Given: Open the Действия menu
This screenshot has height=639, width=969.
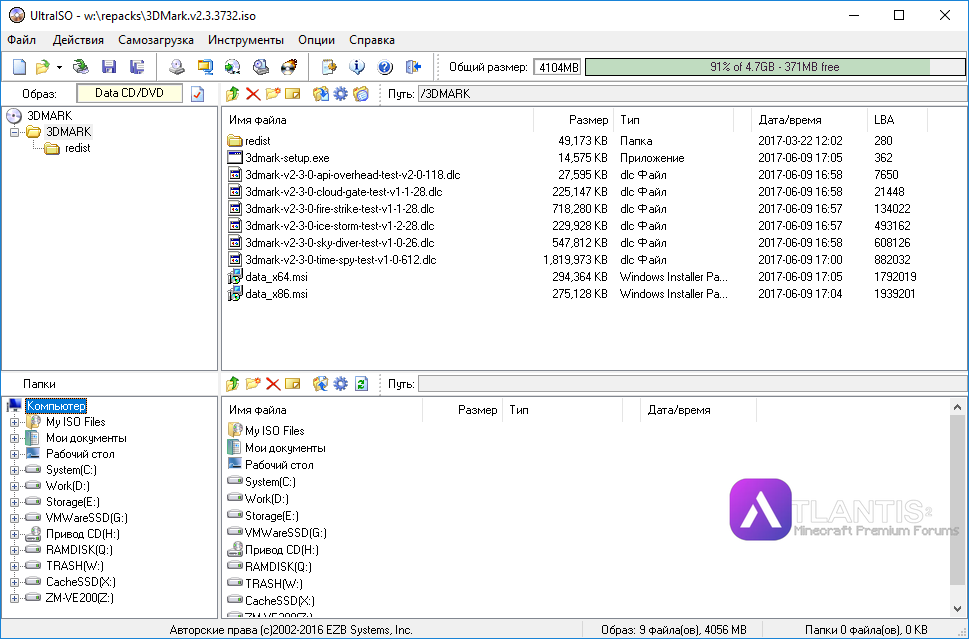Looking at the screenshot, I should pos(78,40).
